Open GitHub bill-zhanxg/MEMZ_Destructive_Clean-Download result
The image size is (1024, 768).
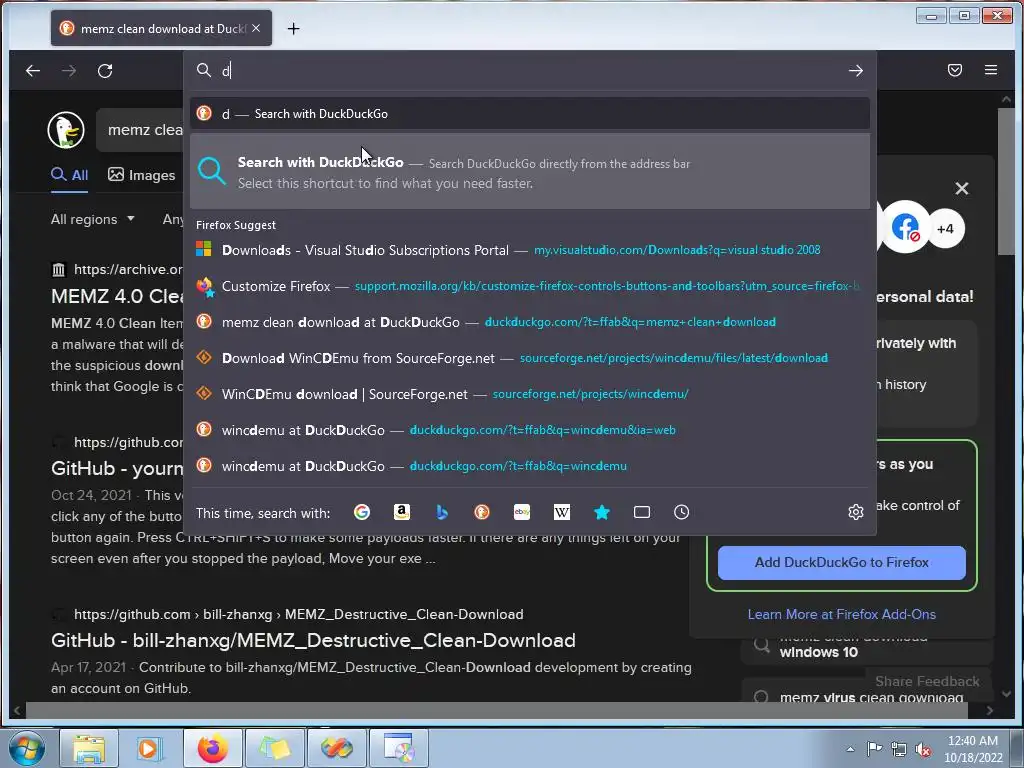(x=313, y=641)
